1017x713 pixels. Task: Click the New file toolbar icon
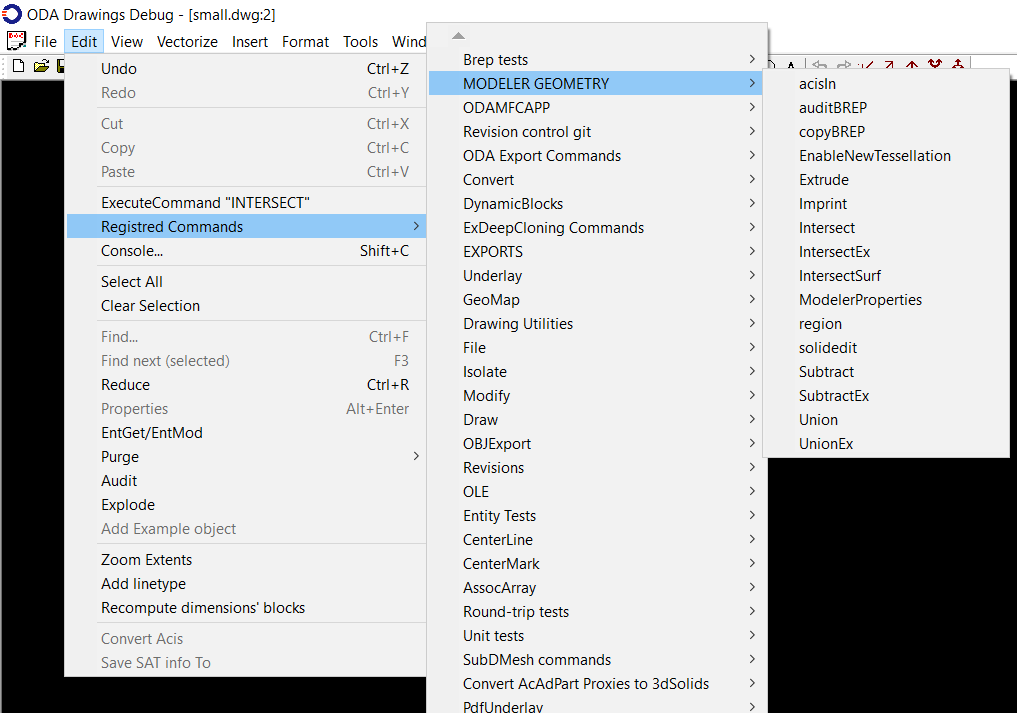tap(19, 66)
